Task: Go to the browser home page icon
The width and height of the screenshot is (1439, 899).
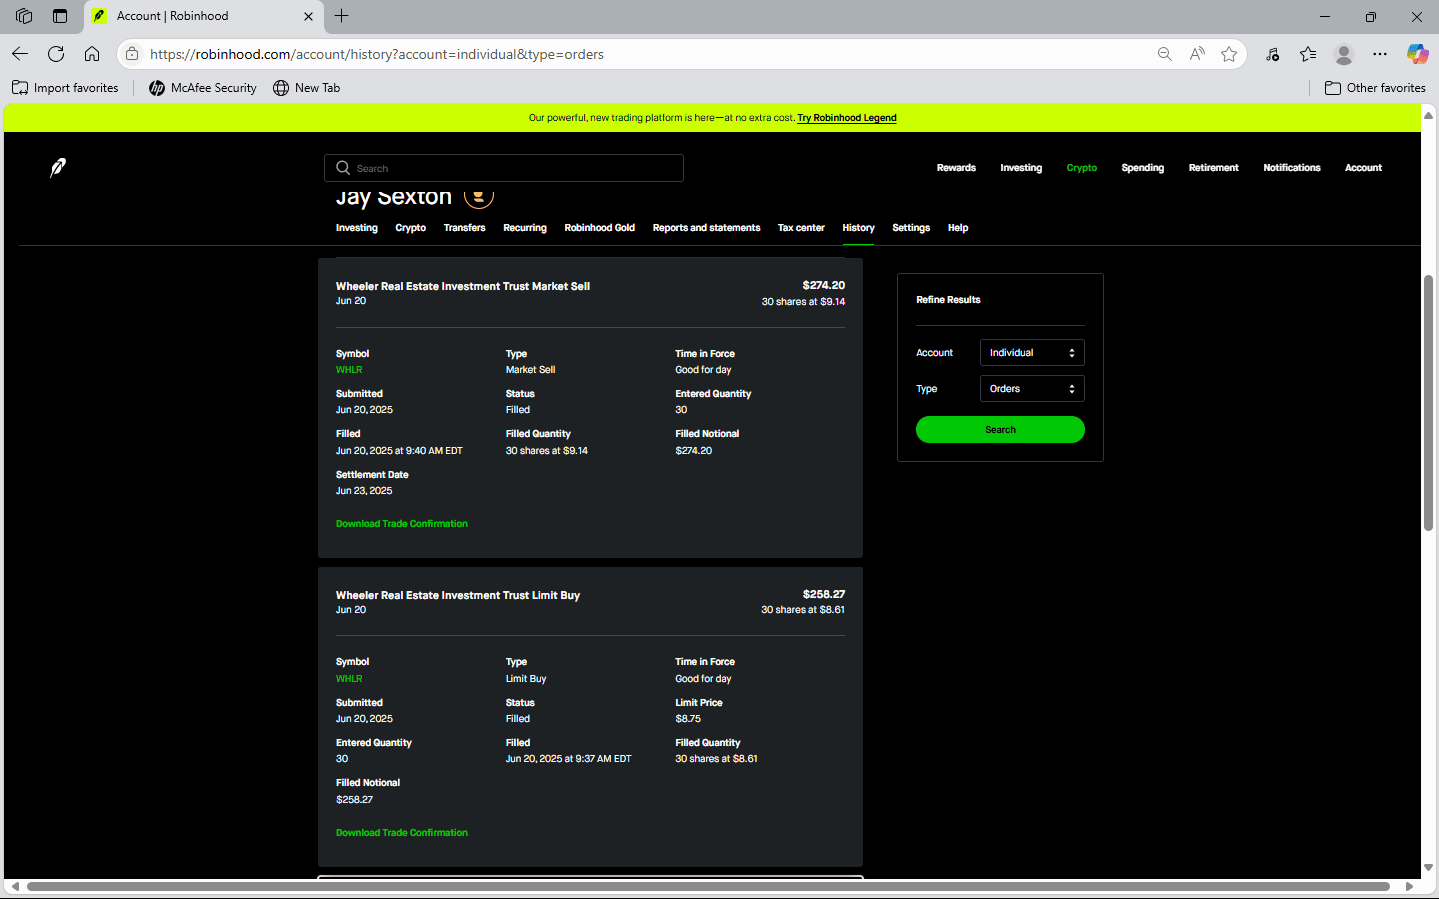Action: coord(92,54)
